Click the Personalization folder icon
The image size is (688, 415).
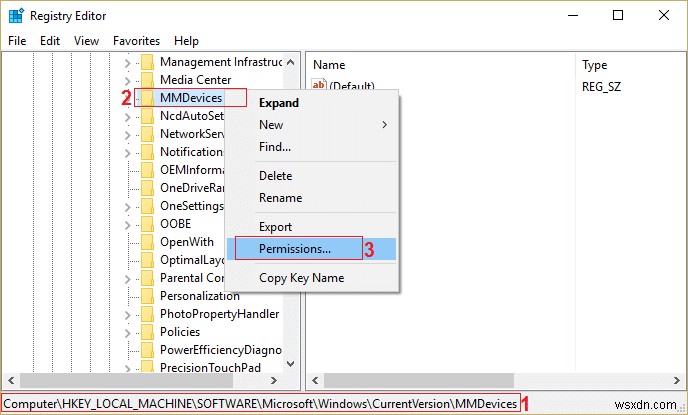(147, 296)
